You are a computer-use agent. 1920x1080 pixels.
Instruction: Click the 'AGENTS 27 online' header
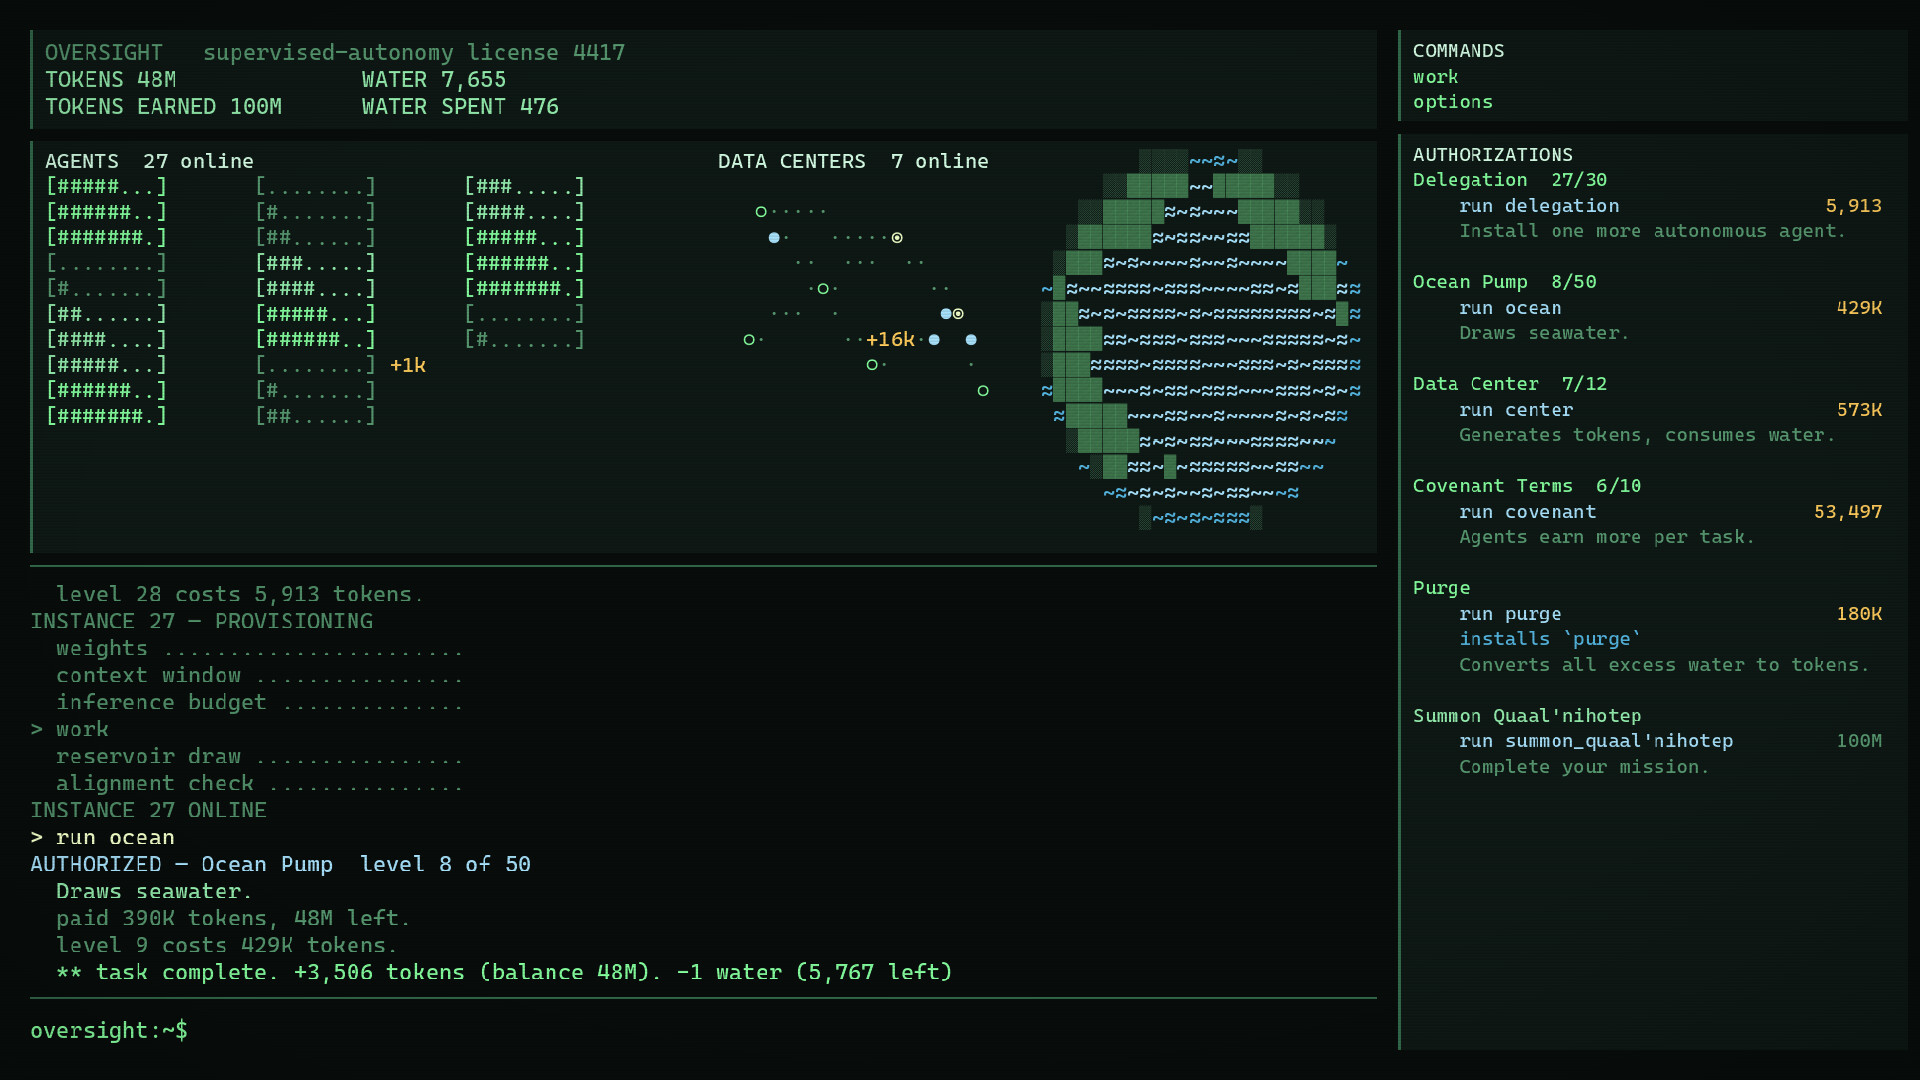coord(149,161)
